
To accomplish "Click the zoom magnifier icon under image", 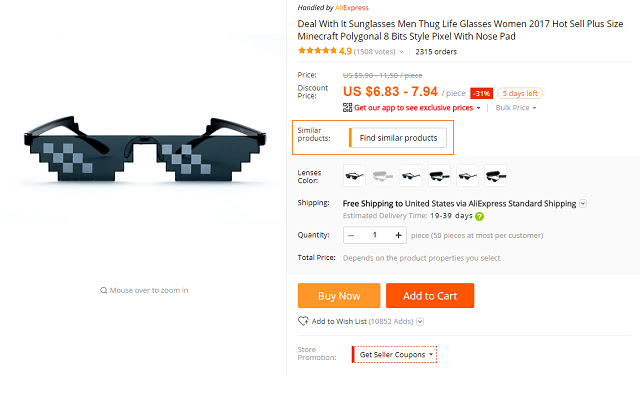I will coord(104,290).
